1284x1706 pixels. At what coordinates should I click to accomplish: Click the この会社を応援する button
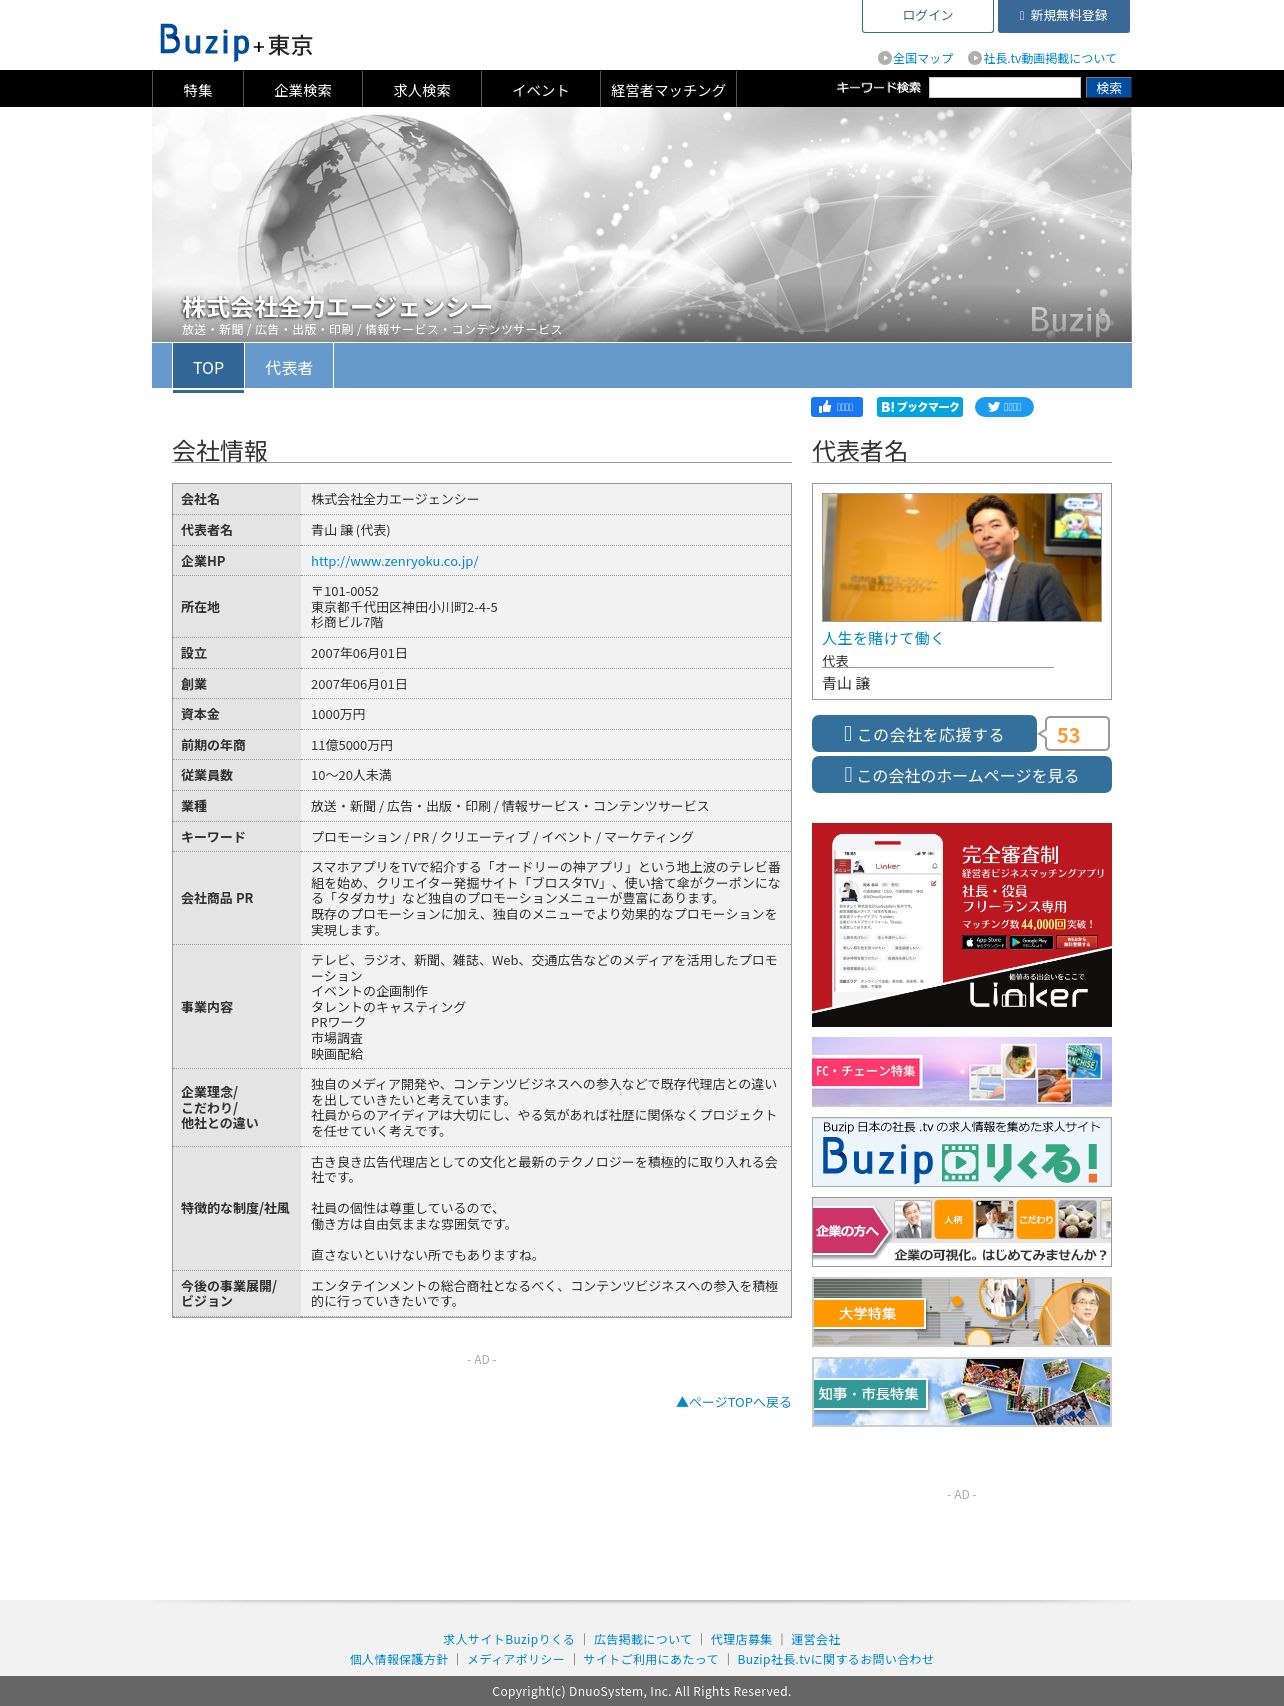(924, 734)
